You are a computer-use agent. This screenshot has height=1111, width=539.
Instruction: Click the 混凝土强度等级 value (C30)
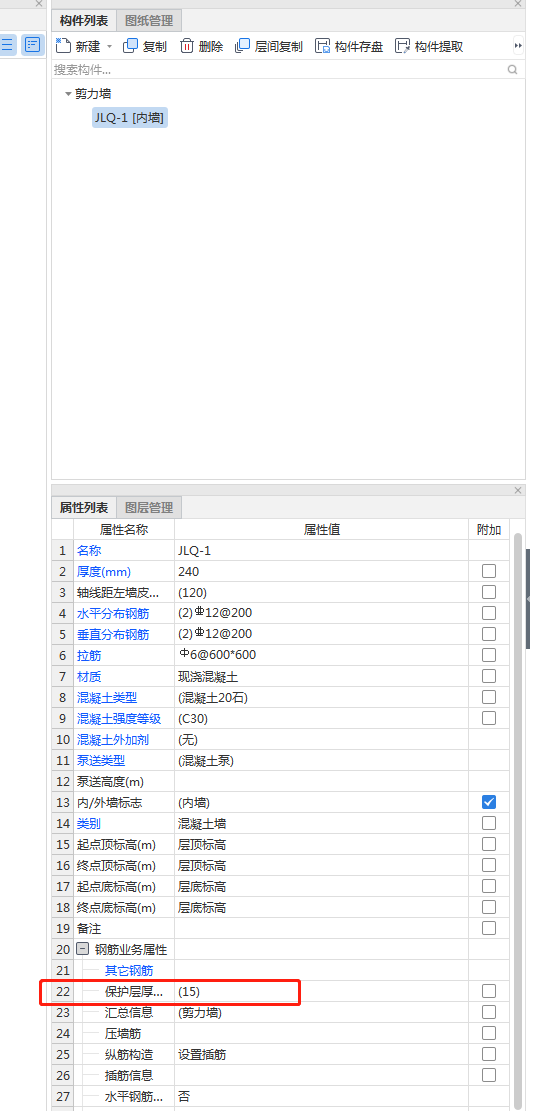(193, 718)
